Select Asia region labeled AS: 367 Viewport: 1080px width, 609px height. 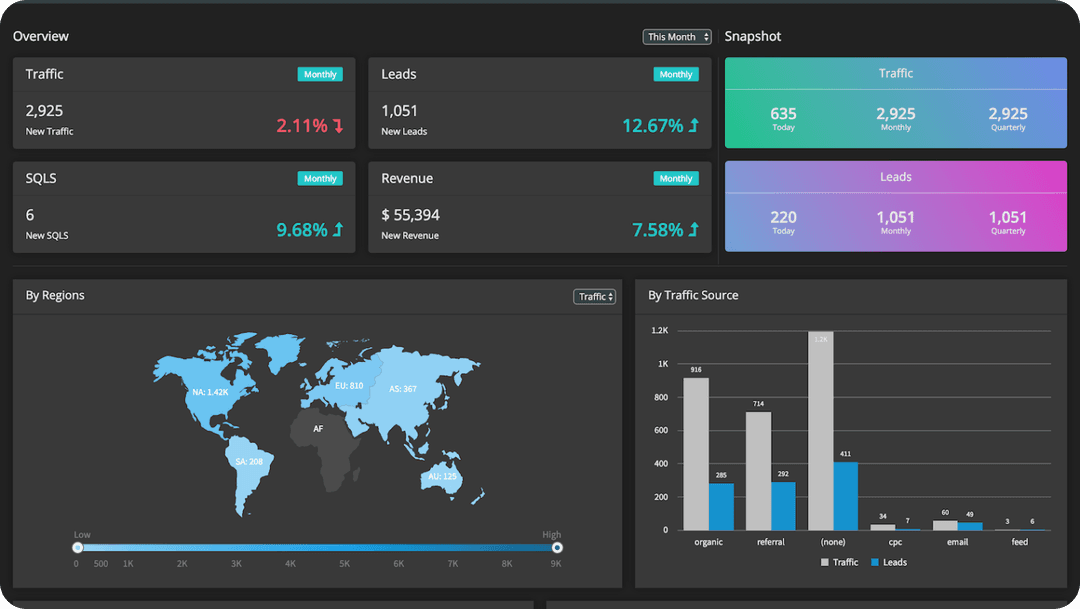pyautogui.click(x=403, y=389)
